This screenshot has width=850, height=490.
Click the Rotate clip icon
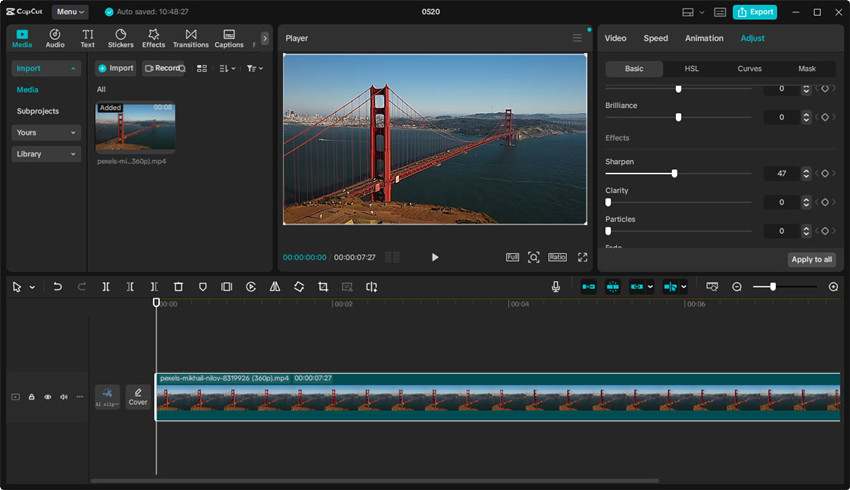coord(299,287)
